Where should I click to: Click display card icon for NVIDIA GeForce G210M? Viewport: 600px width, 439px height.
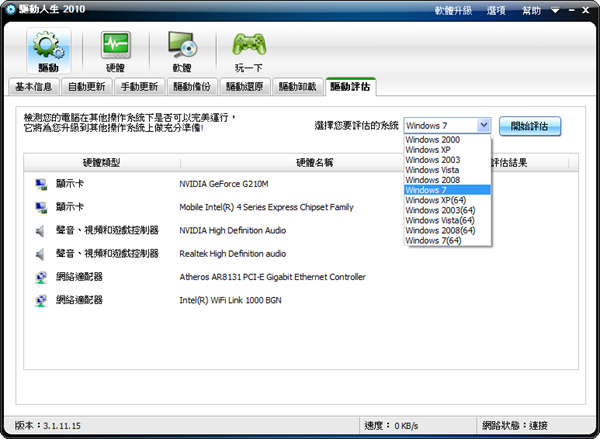(x=41, y=184)
